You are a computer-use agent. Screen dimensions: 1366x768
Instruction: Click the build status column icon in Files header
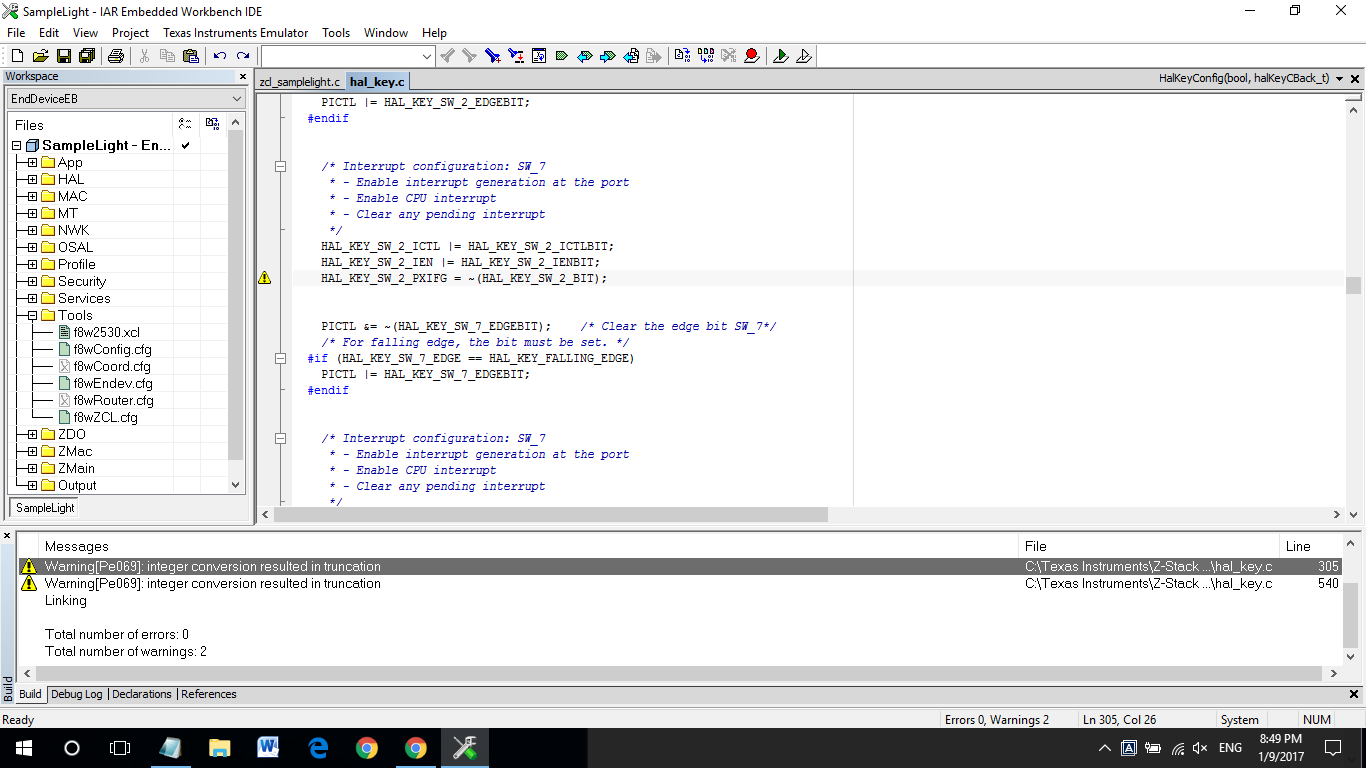click(212, 124)
